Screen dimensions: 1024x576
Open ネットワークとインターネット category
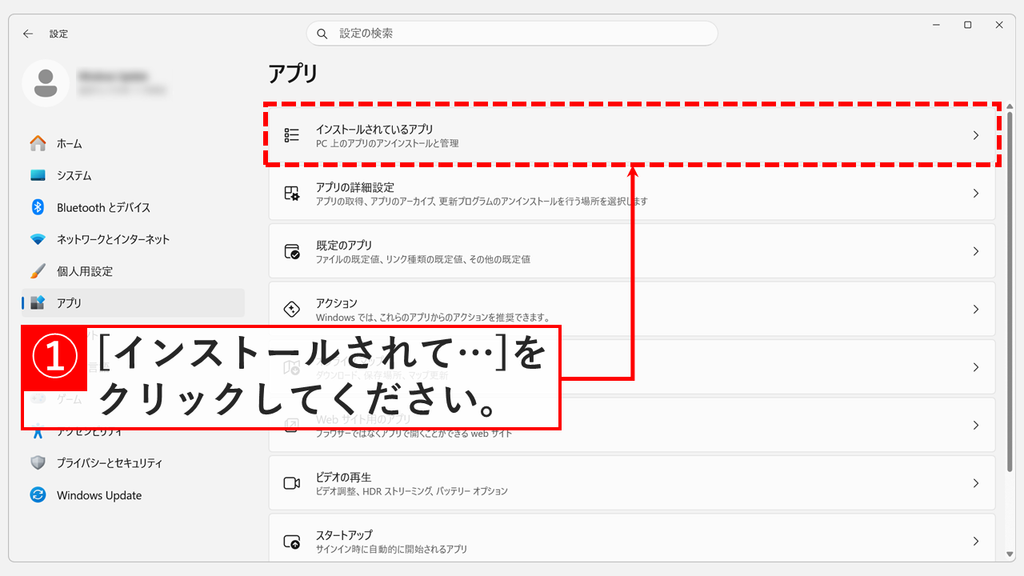pyautogui.click(x=133, y=239)
